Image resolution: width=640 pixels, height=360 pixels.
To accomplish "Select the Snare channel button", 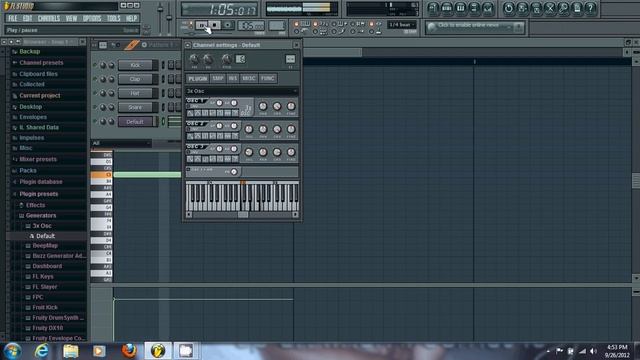I will pos(135,107).
